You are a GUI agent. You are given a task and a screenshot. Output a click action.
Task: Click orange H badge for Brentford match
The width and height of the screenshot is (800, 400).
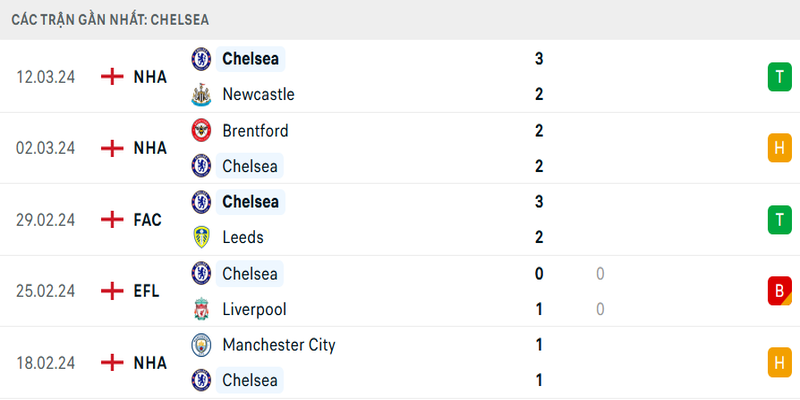pyautogui.click(x=779, y=148)
